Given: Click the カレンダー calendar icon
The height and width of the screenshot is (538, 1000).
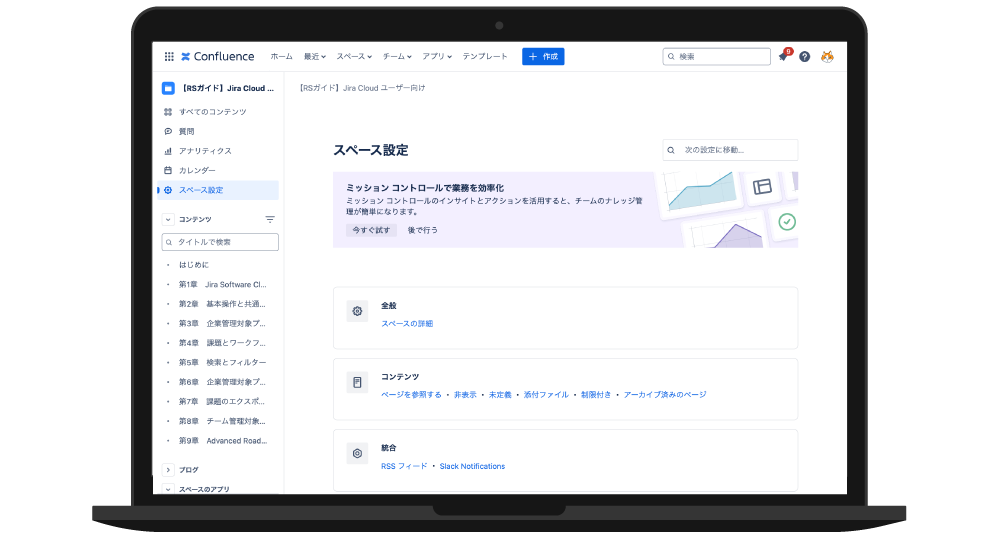Looking at the screenshot, I should click(x=168, y=171).
